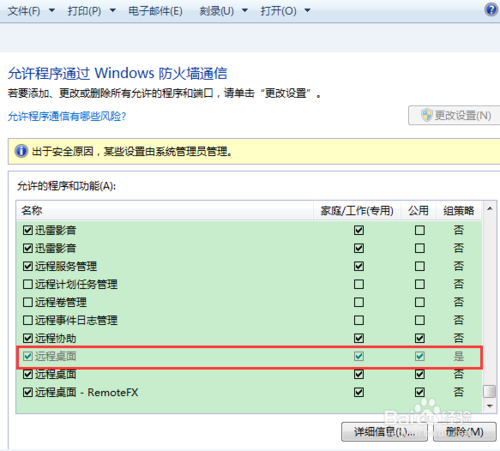
Task: Select the 远程协助 row text
Action: [x=56, y=338]
